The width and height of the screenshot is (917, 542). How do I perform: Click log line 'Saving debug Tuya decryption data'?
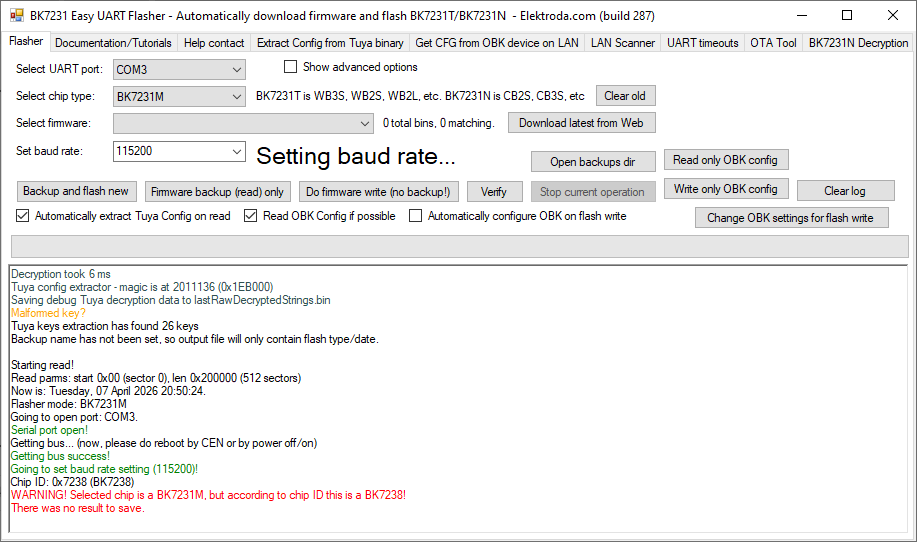pos(171,300)
